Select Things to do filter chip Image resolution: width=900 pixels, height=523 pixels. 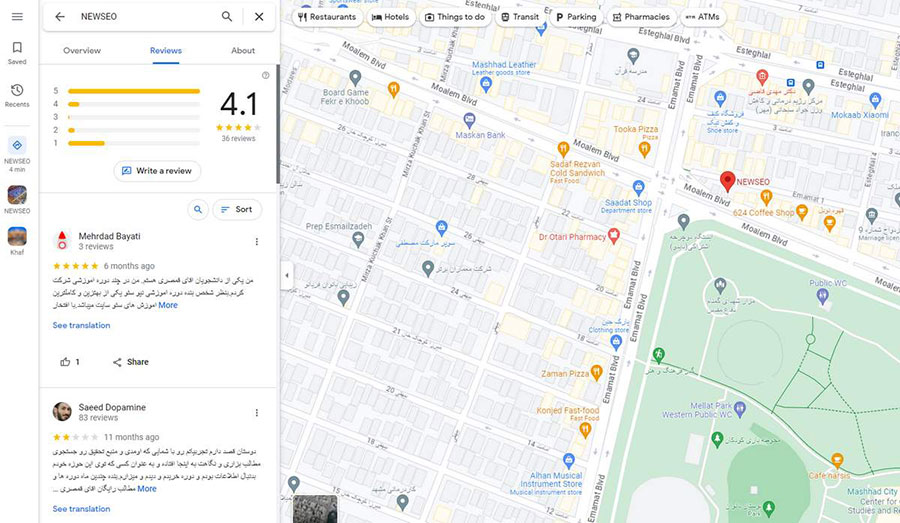(x=455, y=17)
